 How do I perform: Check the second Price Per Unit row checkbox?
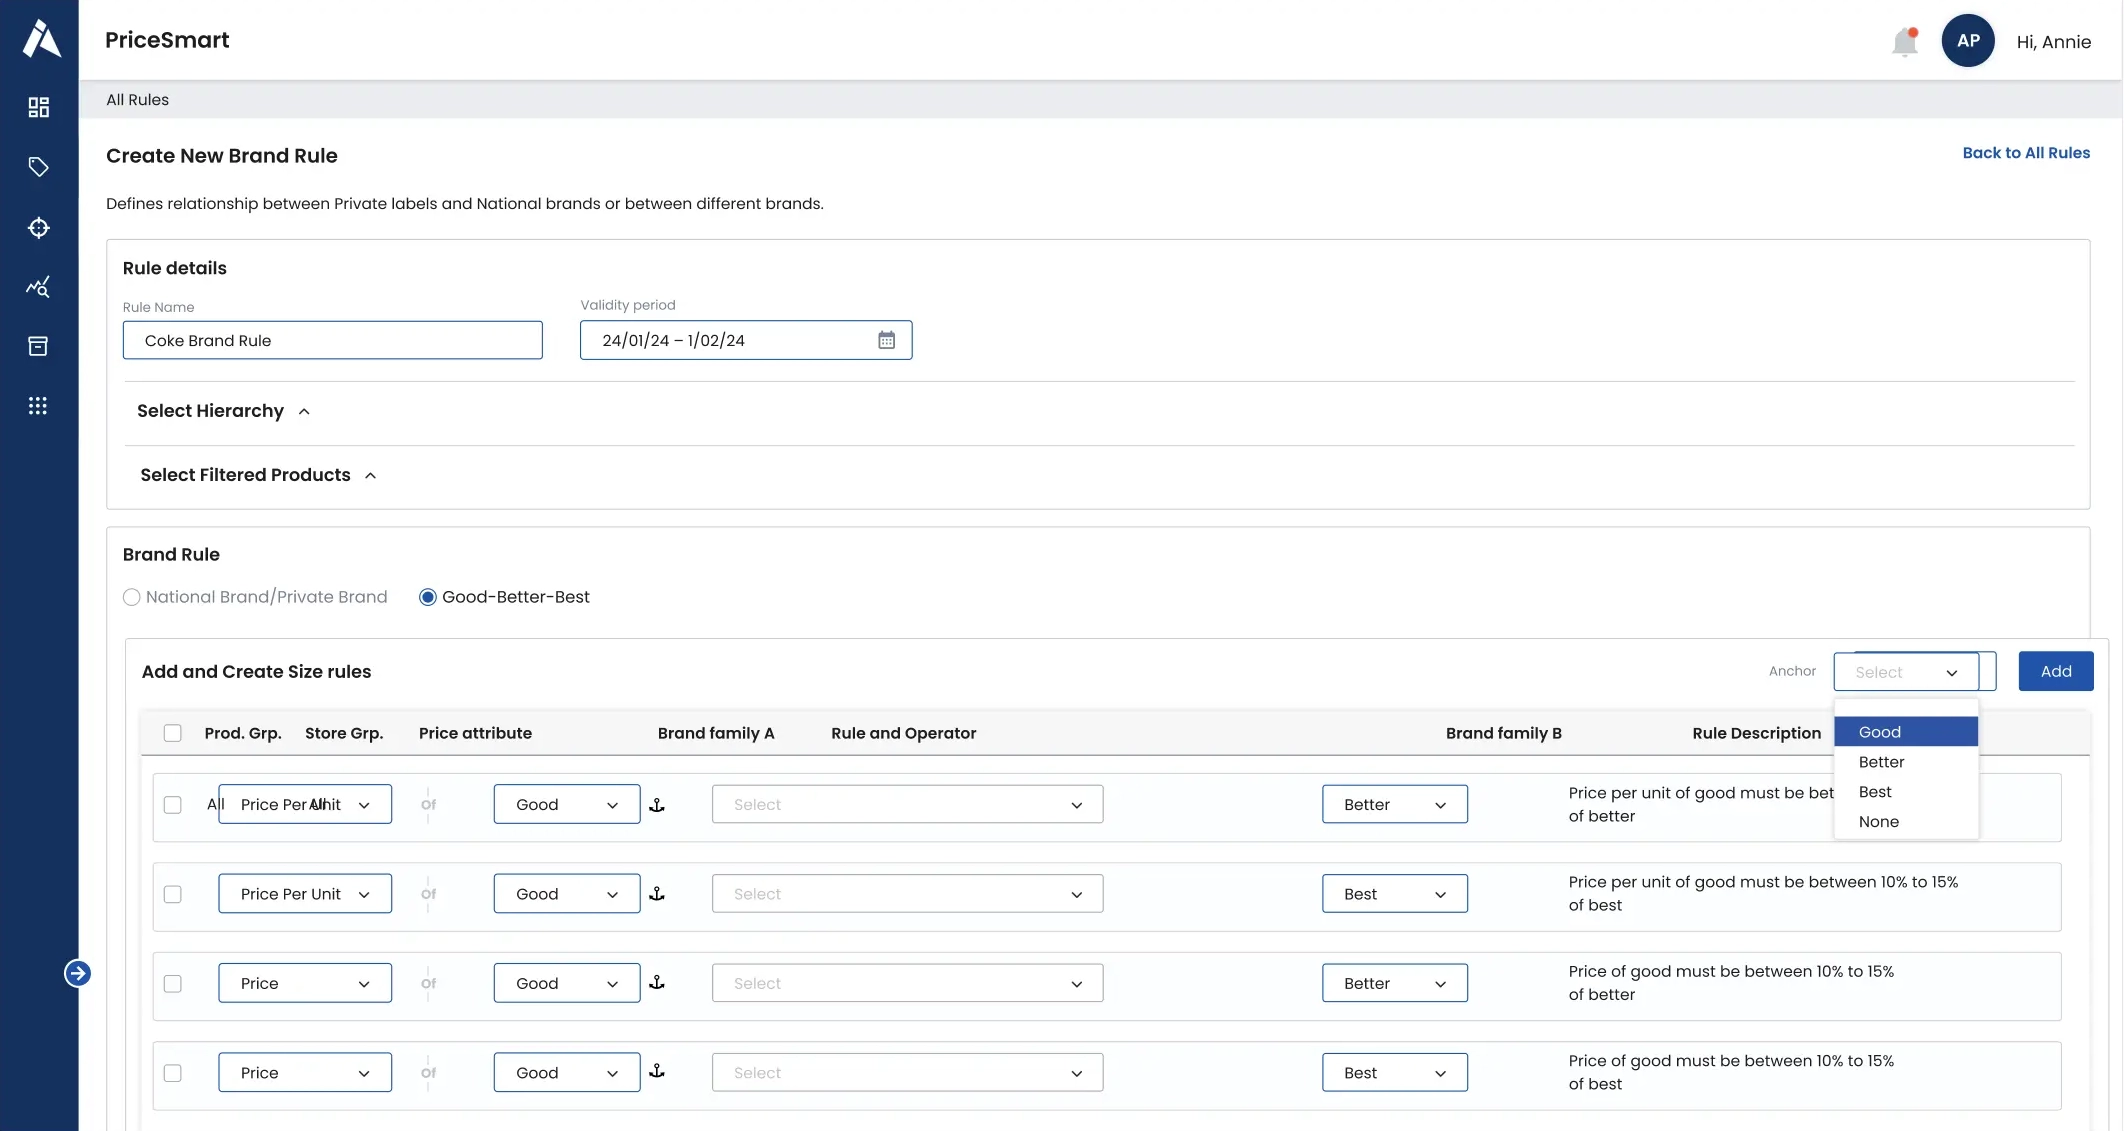coord(172,894)
